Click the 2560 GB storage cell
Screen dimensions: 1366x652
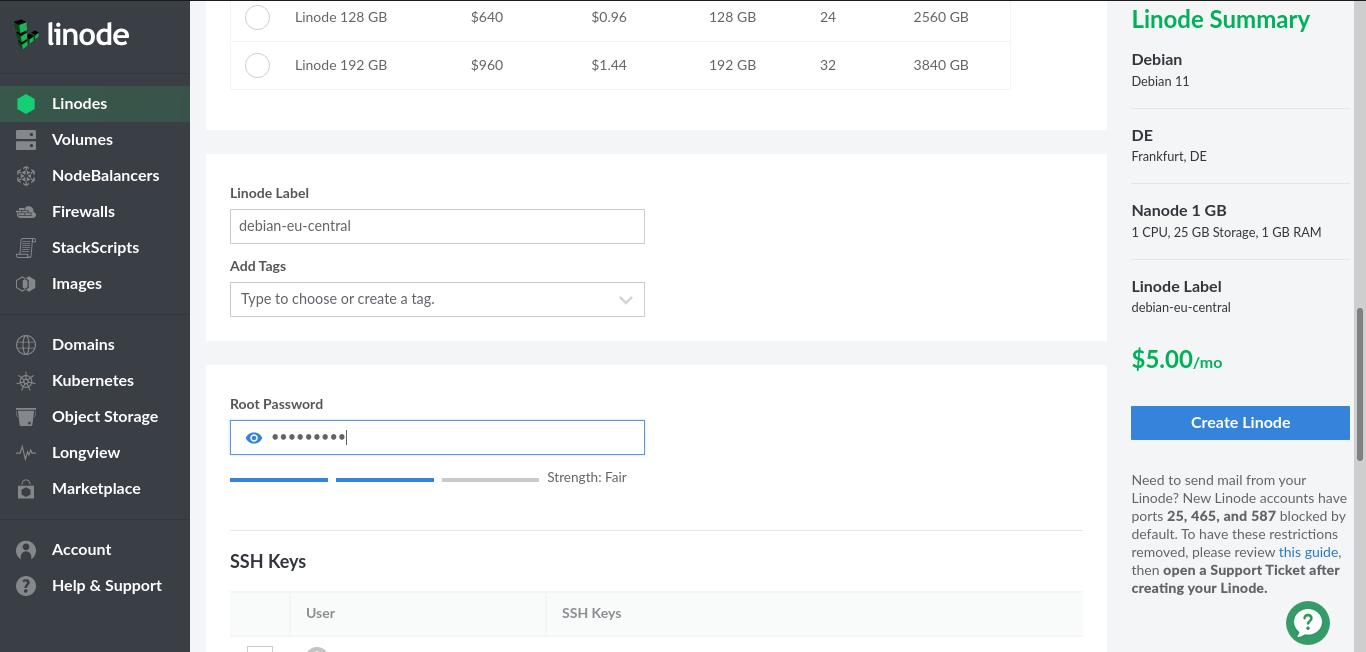tap(941, 17)
